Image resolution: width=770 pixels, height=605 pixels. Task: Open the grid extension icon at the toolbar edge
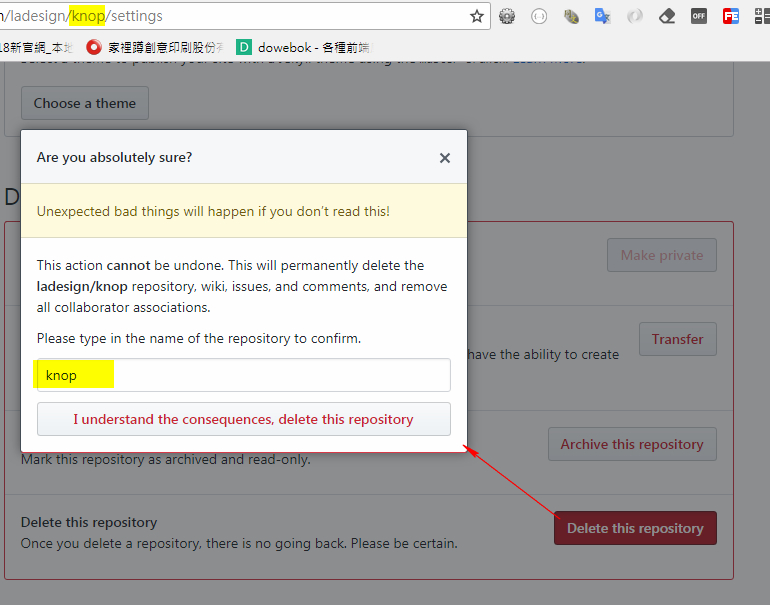(762, 16)
